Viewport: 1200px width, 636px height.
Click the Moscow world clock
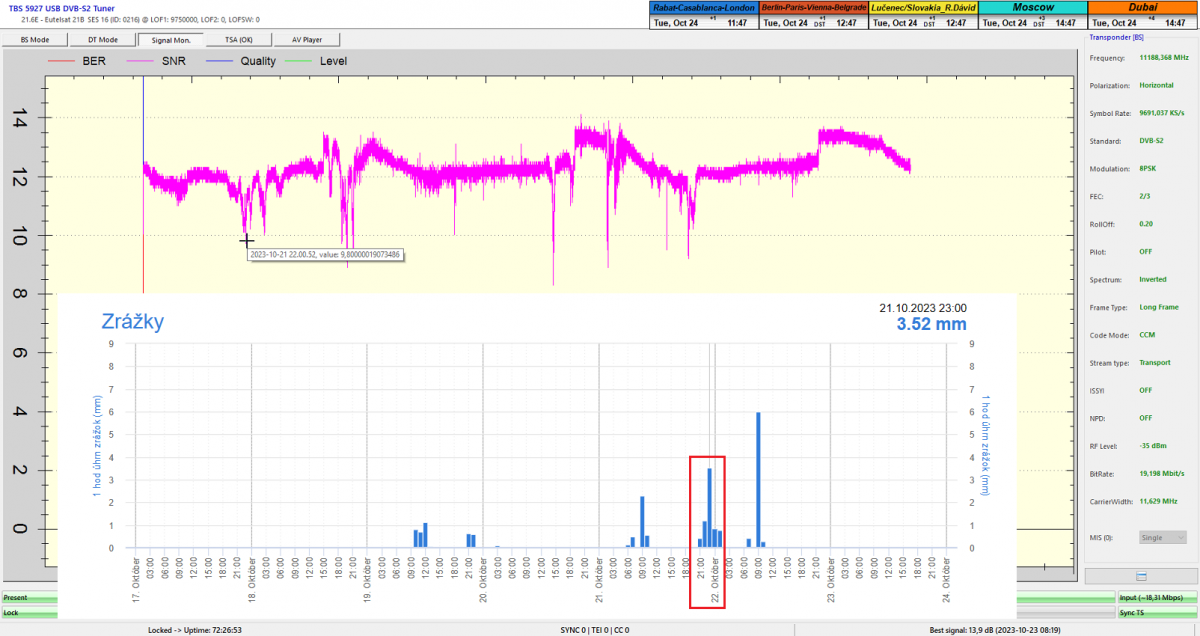1033,7
